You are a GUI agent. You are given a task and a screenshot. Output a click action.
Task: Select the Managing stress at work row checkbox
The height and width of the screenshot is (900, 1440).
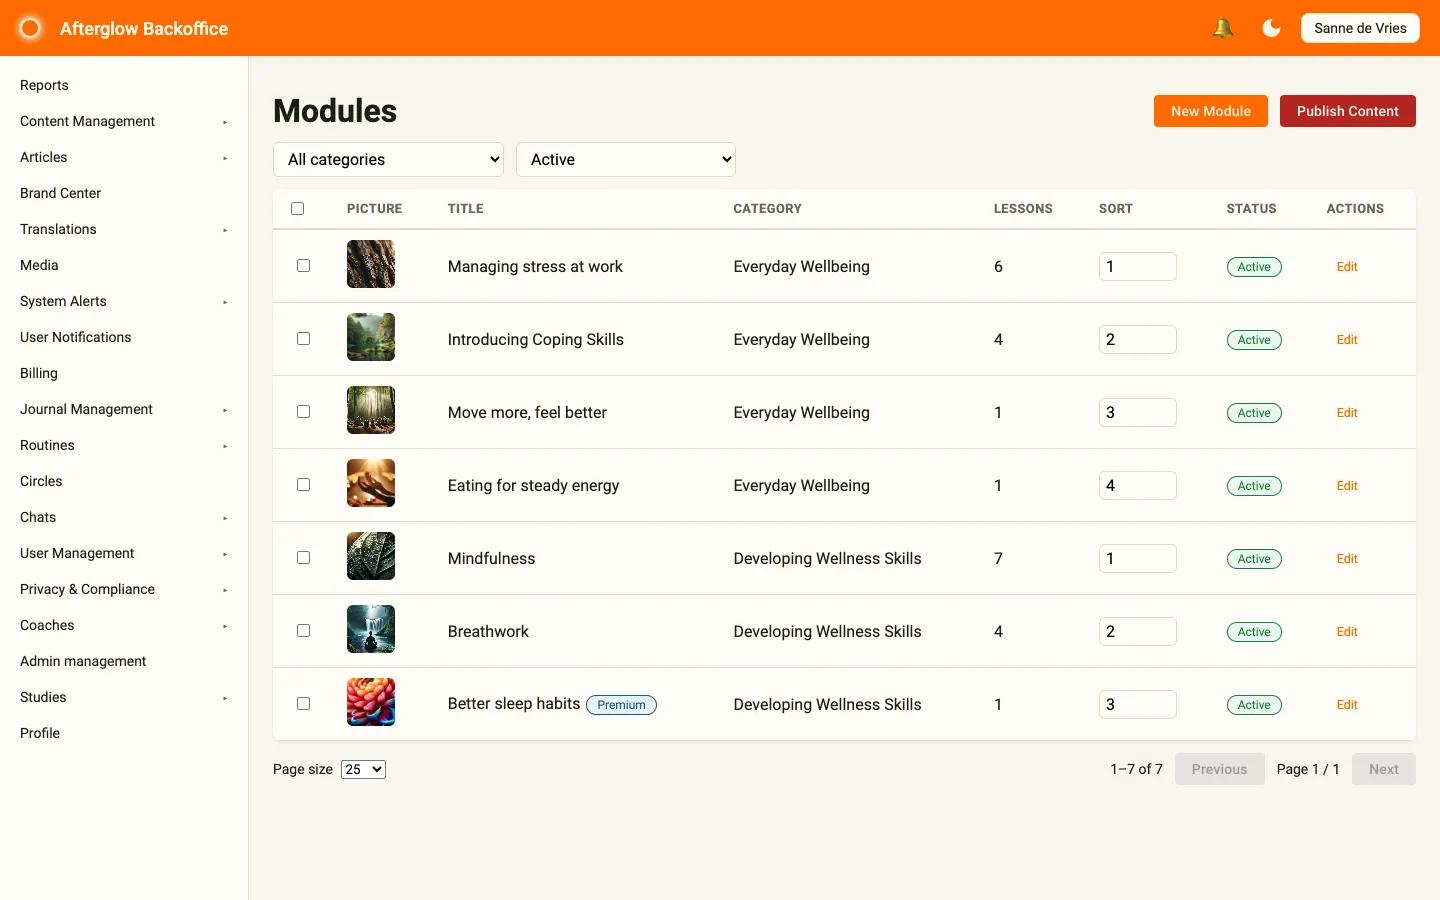(x=303, y=266)
